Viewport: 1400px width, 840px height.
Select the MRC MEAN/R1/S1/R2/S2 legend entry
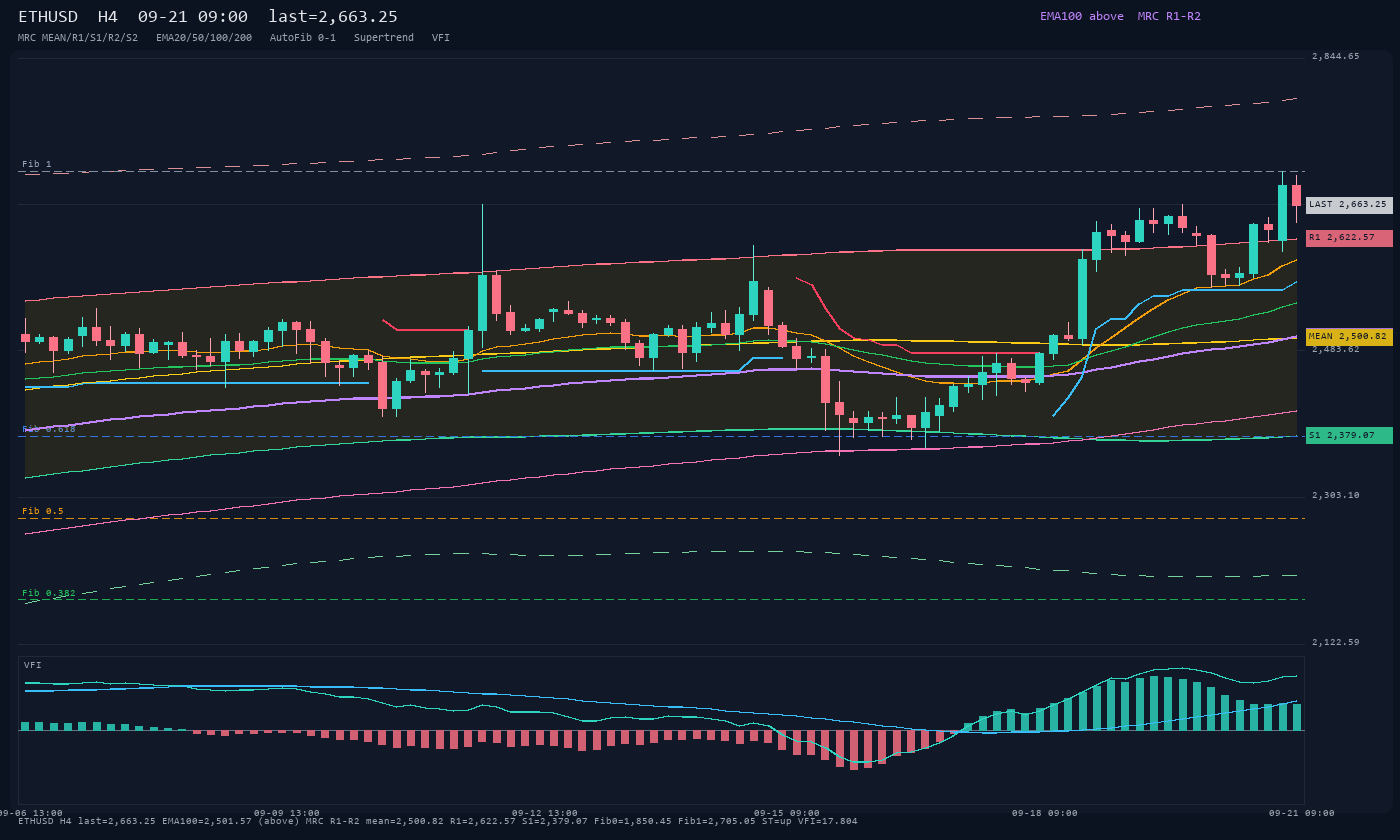pyautogui.click(x=78, y=38)
